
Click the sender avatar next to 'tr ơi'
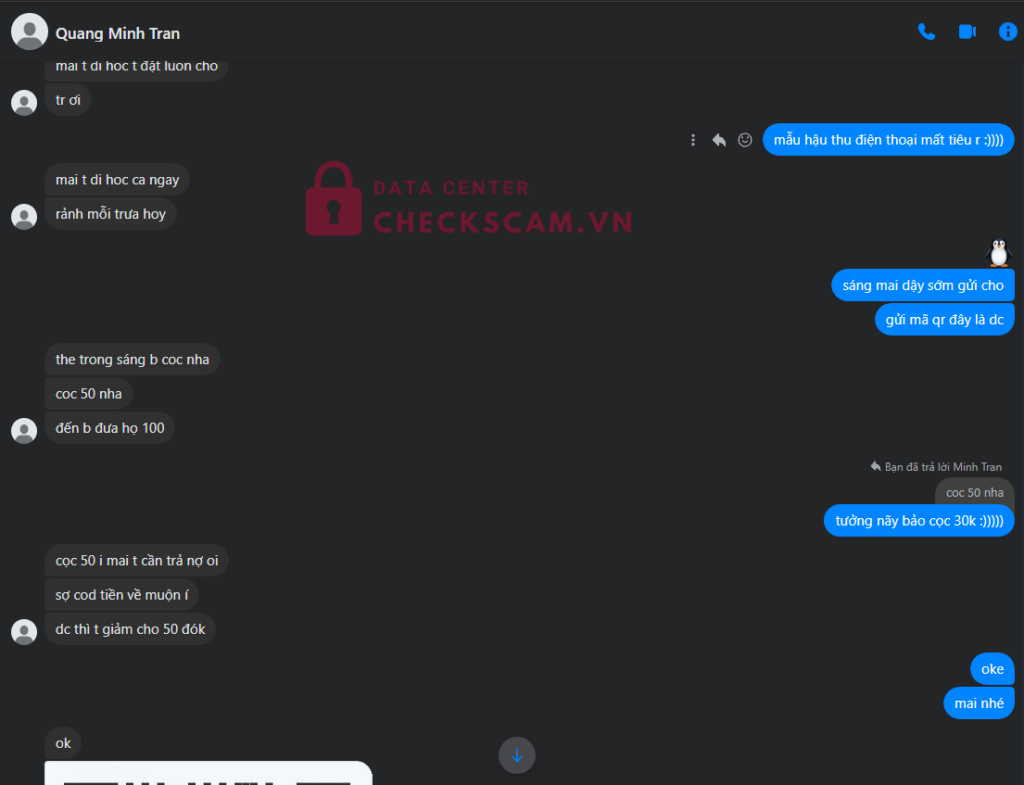click(x=24, y=103)
